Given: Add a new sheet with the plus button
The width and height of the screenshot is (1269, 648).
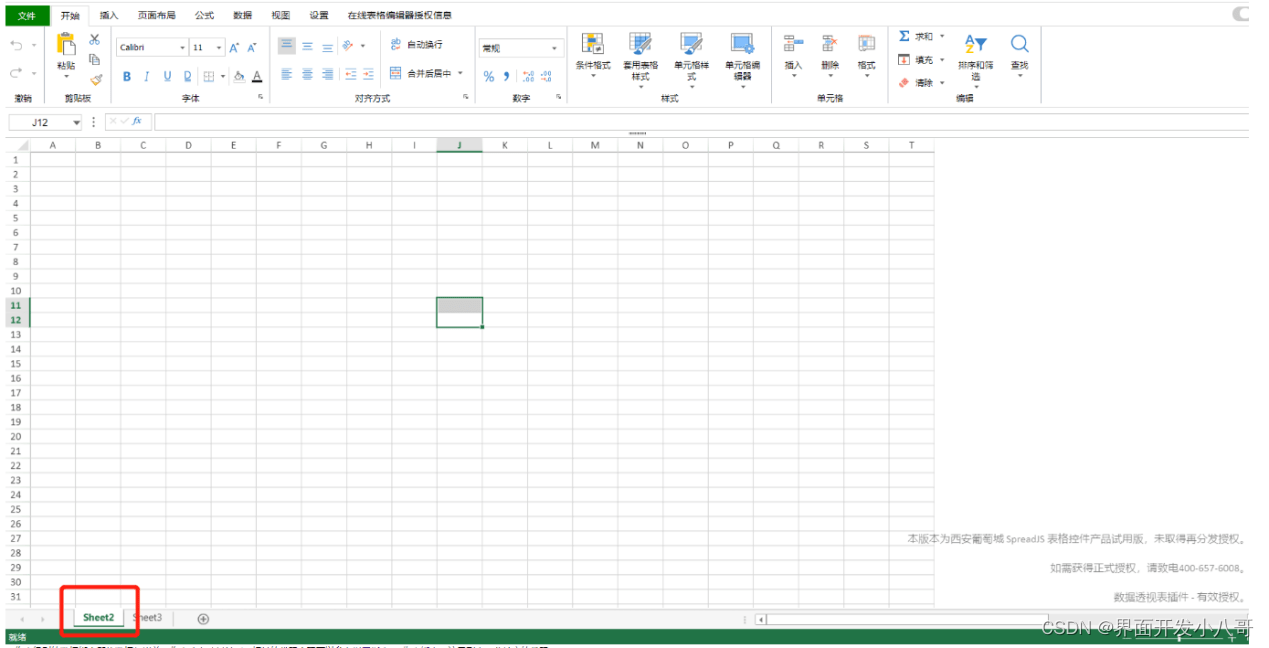Looking at the screenshot, I should coord(203,618).
